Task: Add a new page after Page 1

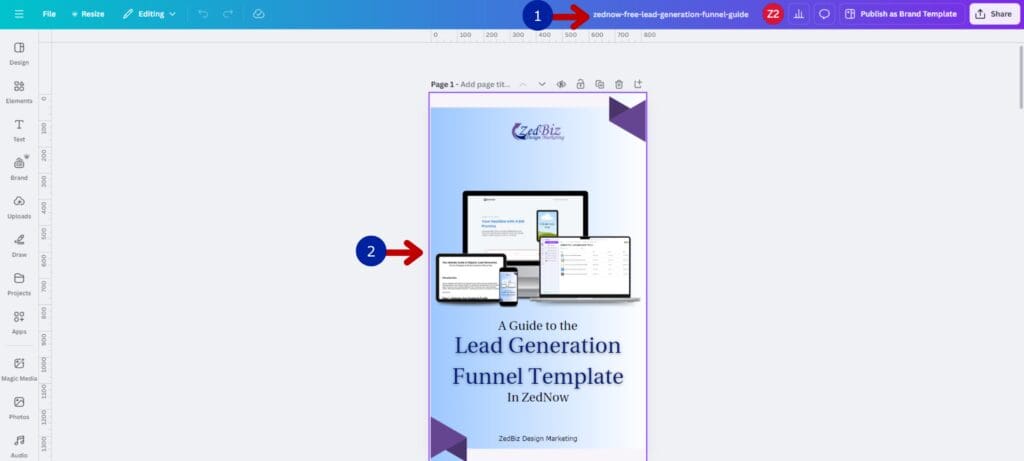Action: point(638,84)
